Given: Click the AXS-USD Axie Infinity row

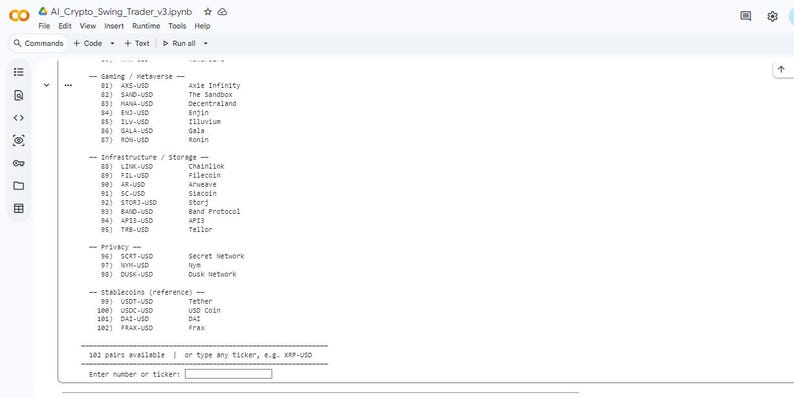Looking at the screenshot, I should 171,86.
